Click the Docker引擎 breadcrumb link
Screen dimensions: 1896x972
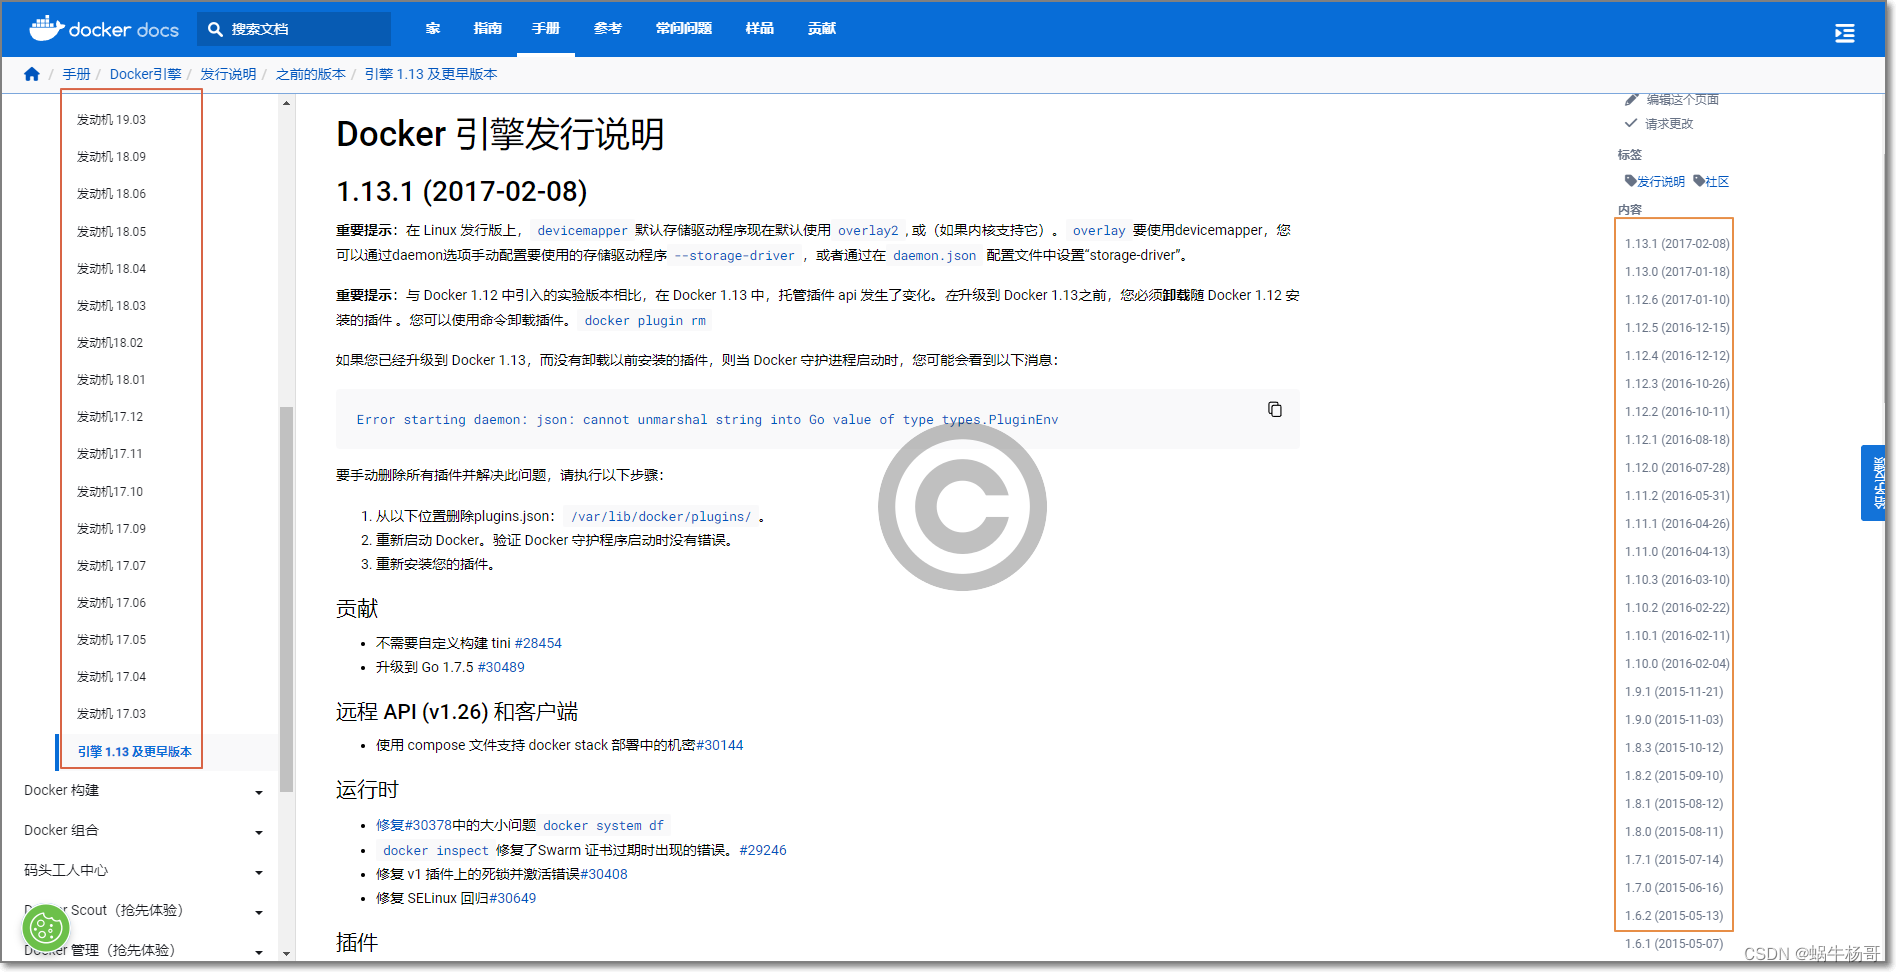(145, 74)
